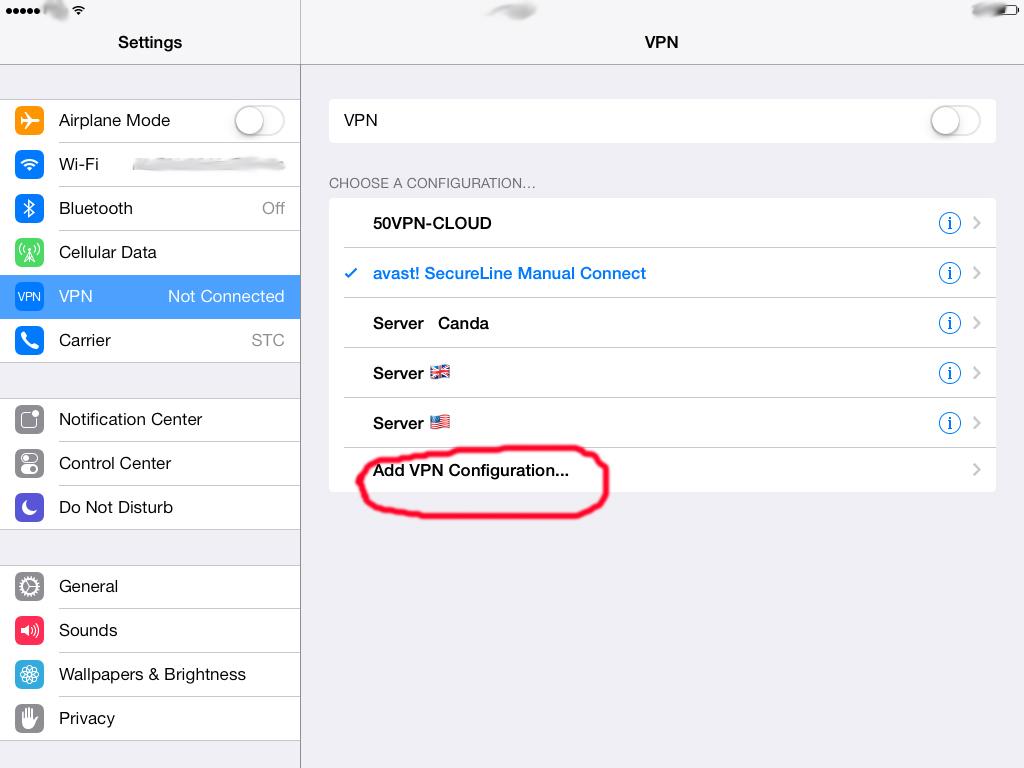Select Server with UK flag configuration
This screenshot has width=1024, height=768.
[412, 373]
